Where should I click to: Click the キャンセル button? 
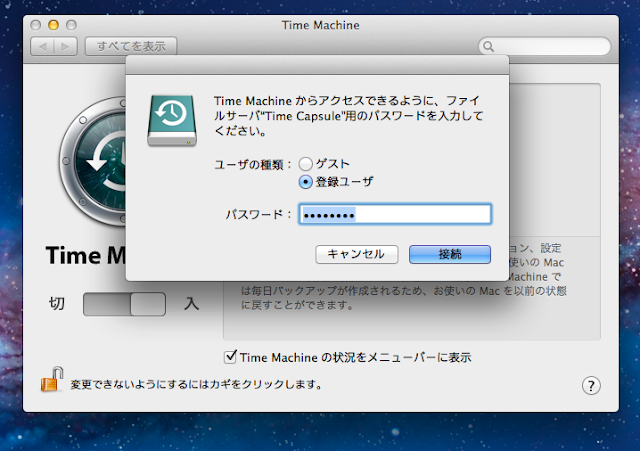pyautogui.click(x=356, y=254)
